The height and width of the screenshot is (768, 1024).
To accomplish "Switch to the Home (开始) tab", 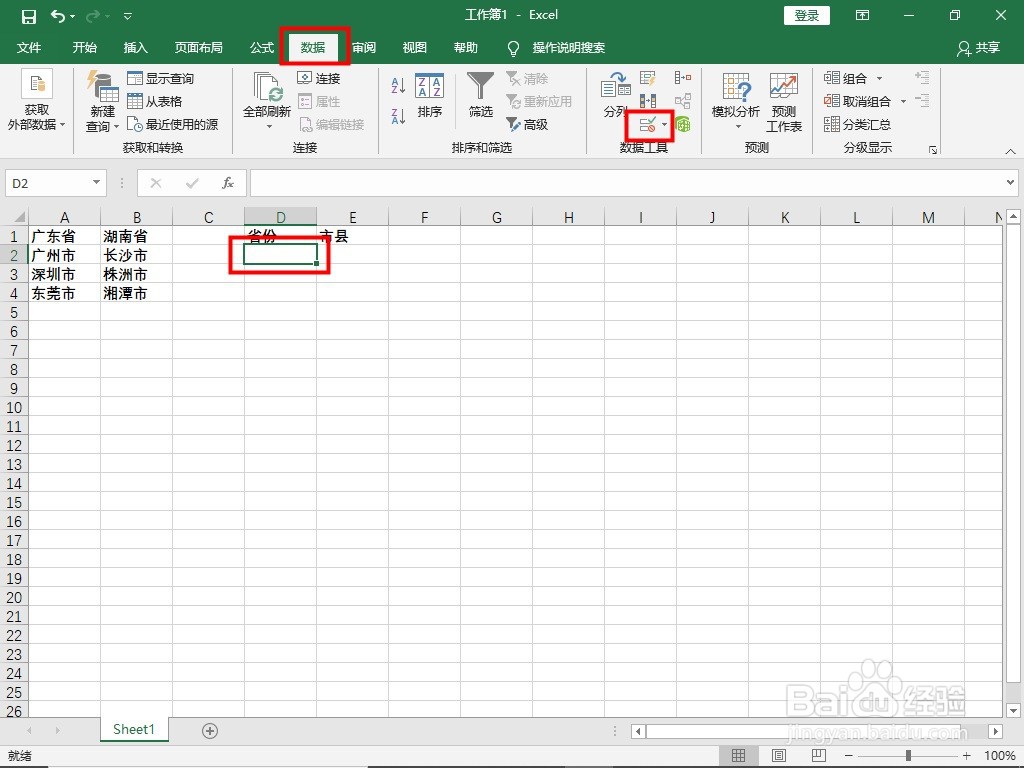I will point(84,48).
